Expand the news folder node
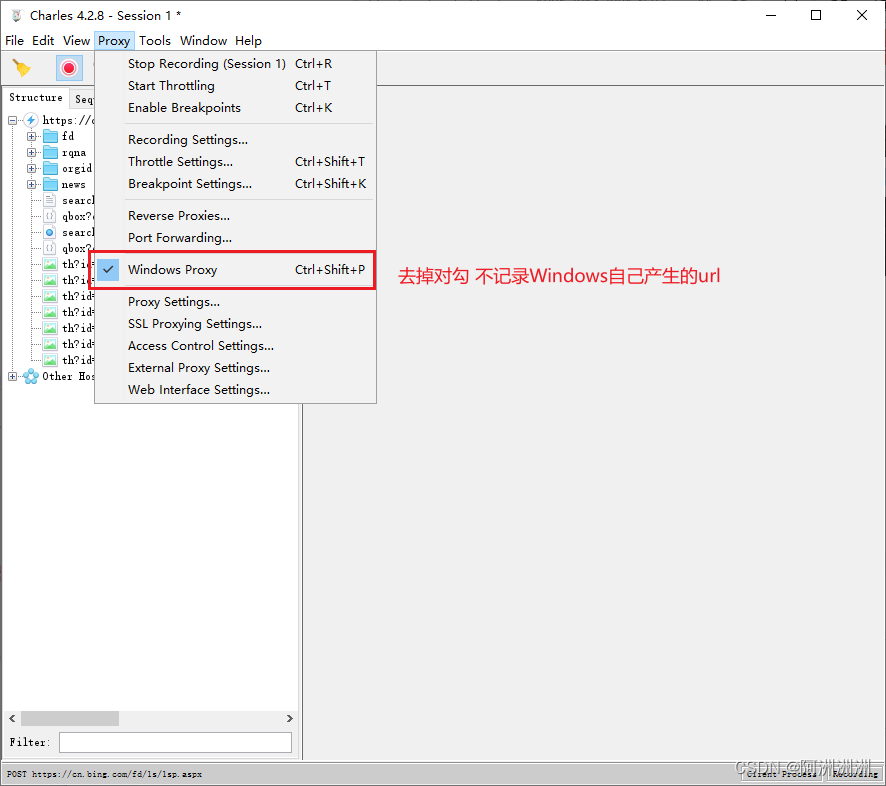This screenshot has width=886, height=786. (32, 184)
